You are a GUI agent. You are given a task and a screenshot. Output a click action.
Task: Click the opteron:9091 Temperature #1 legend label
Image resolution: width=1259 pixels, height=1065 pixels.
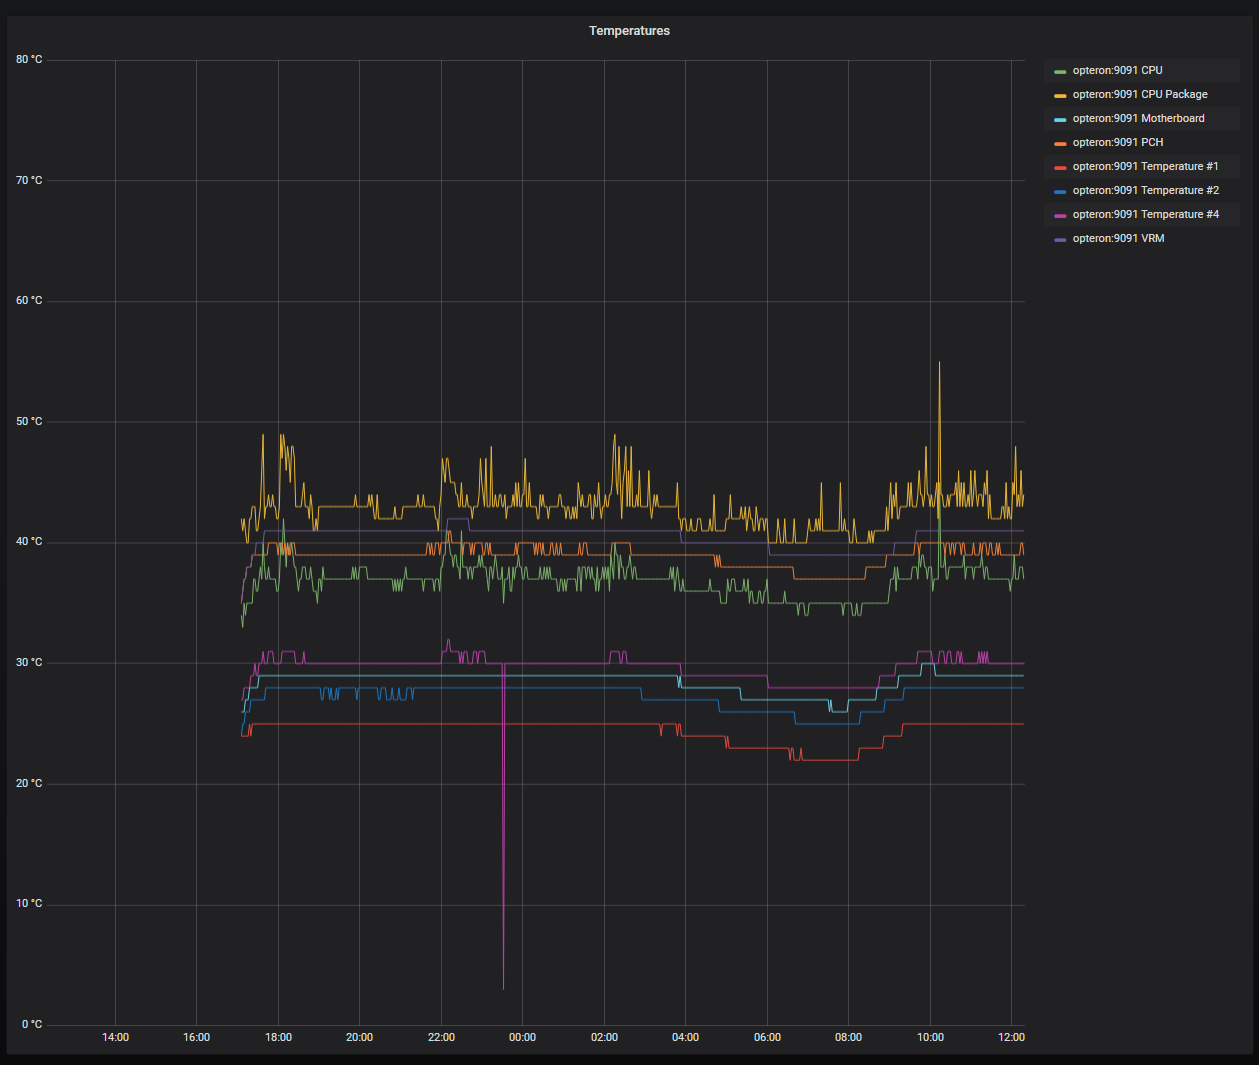pyautogui.click(x=1145, y=167)
